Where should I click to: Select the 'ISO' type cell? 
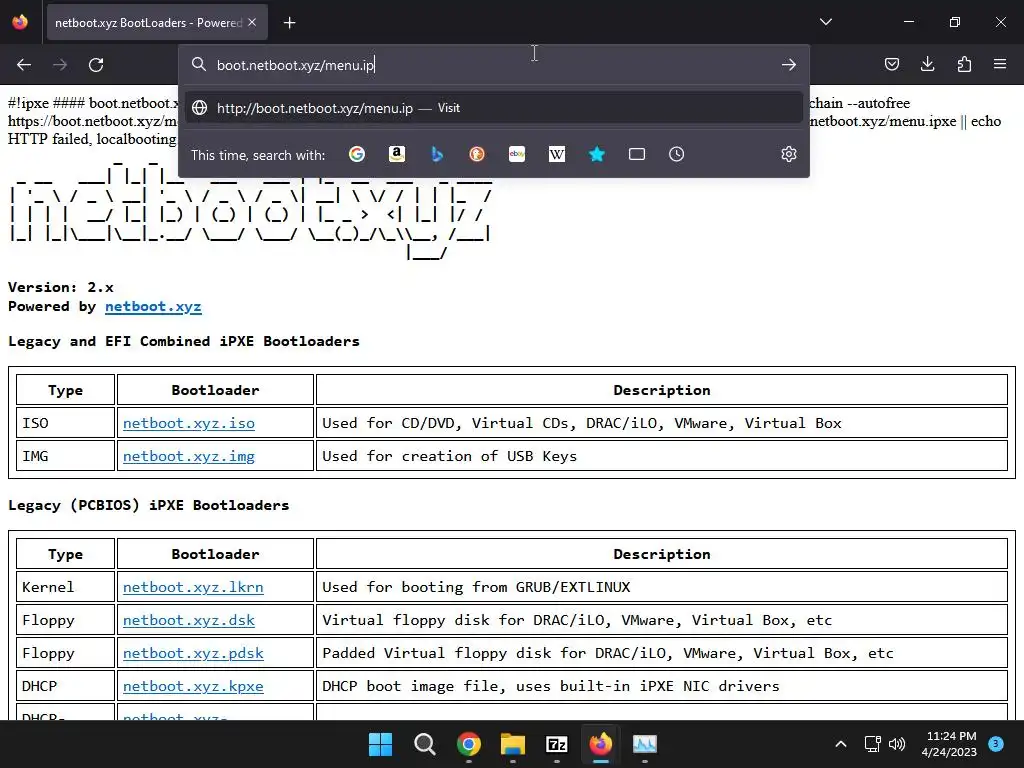tap(65, 423)
